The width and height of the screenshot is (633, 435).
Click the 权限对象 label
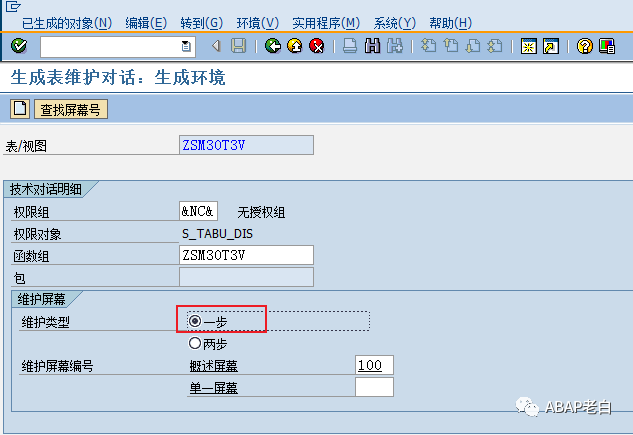click(37, 234)
